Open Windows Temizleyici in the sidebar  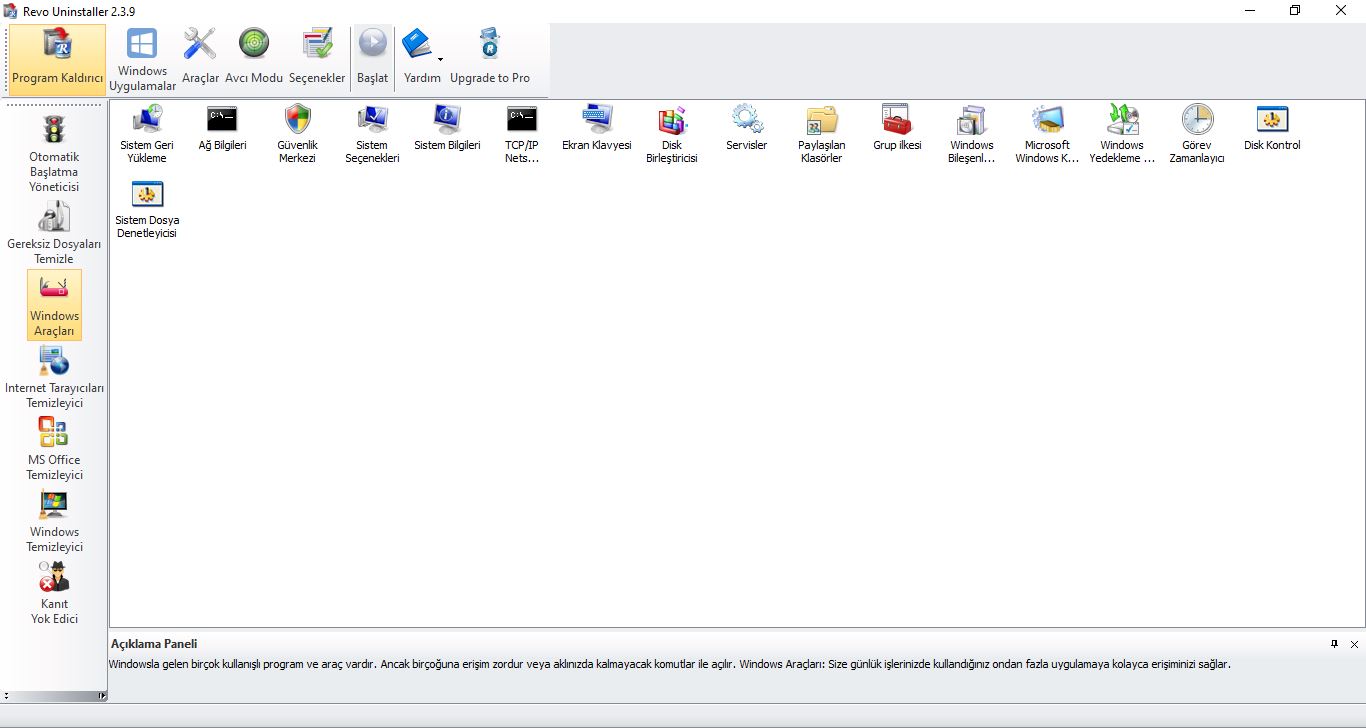point(54,521)
